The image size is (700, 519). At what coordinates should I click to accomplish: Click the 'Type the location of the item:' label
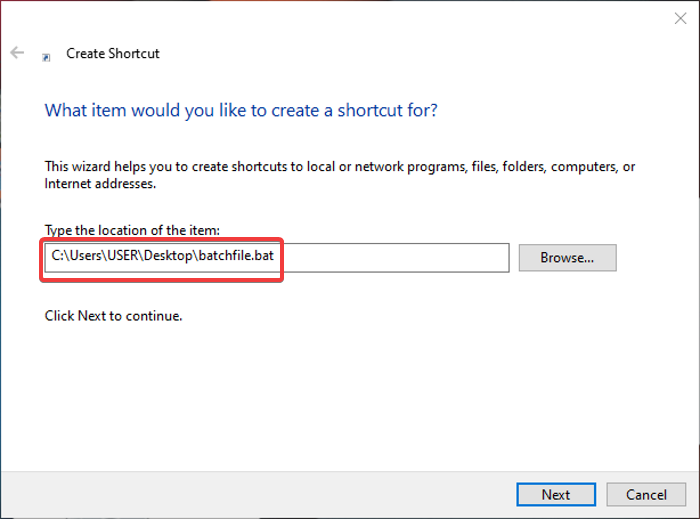pyautogui.click(x=132, y=230)
